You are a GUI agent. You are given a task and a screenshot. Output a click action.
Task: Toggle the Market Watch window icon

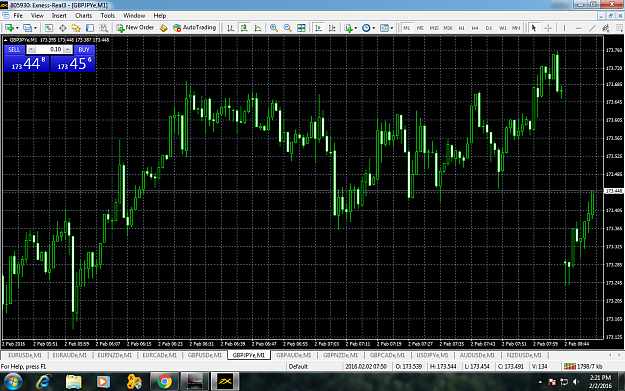point(49,28)
